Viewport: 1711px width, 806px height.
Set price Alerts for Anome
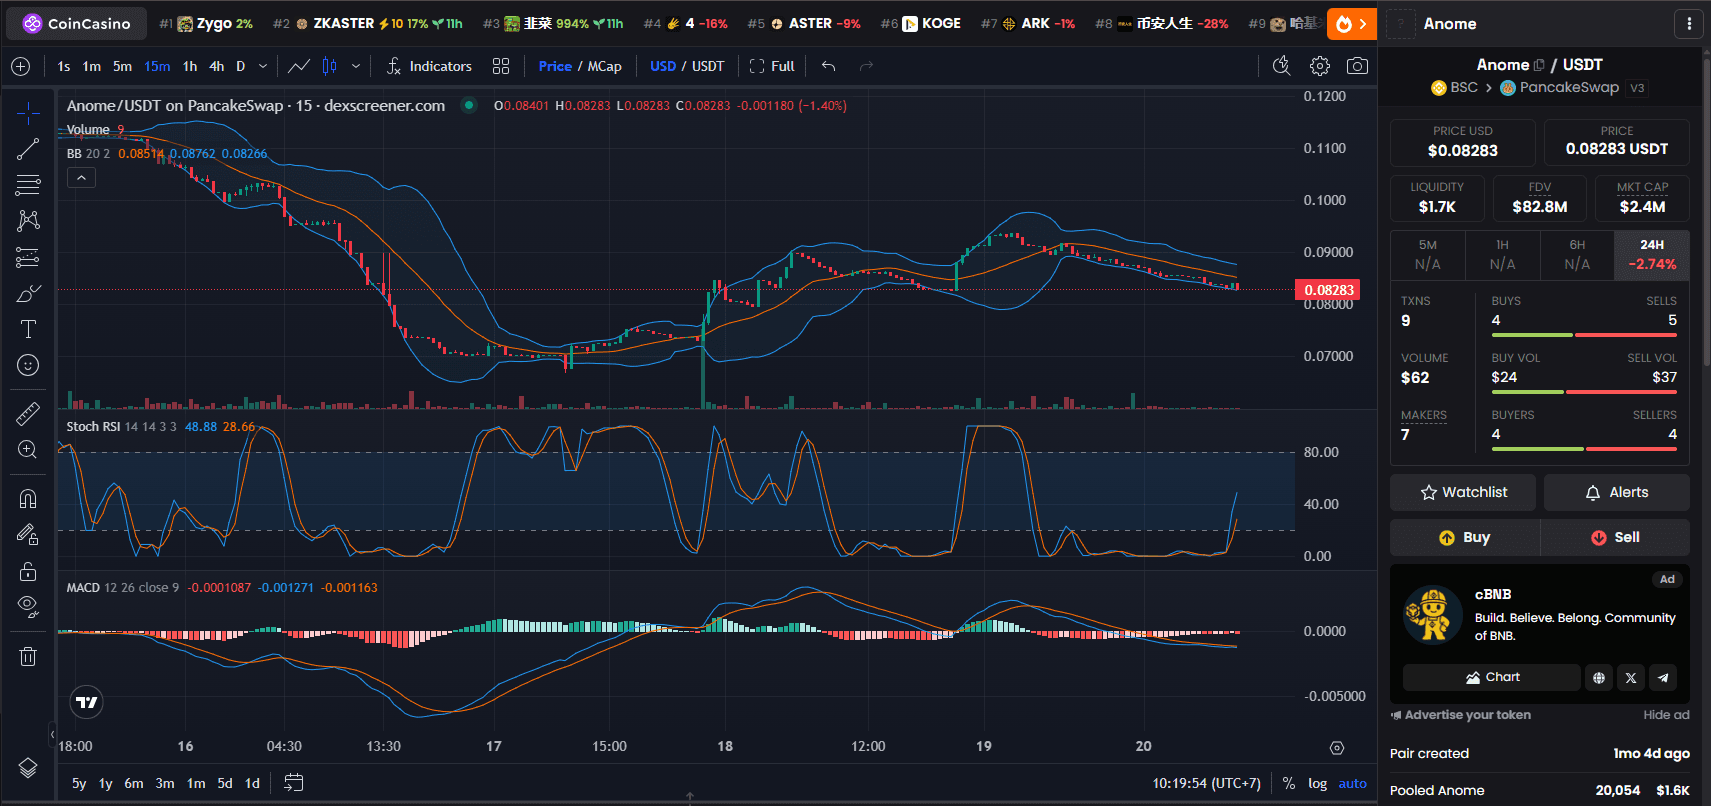point(1617,492)
